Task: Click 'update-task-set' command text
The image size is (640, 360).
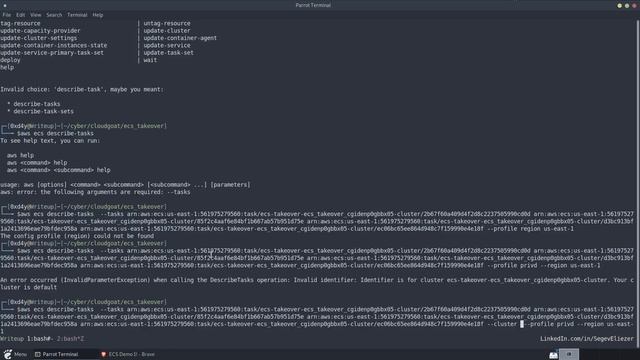Action: pyautogui.click(x=168, y=53)
